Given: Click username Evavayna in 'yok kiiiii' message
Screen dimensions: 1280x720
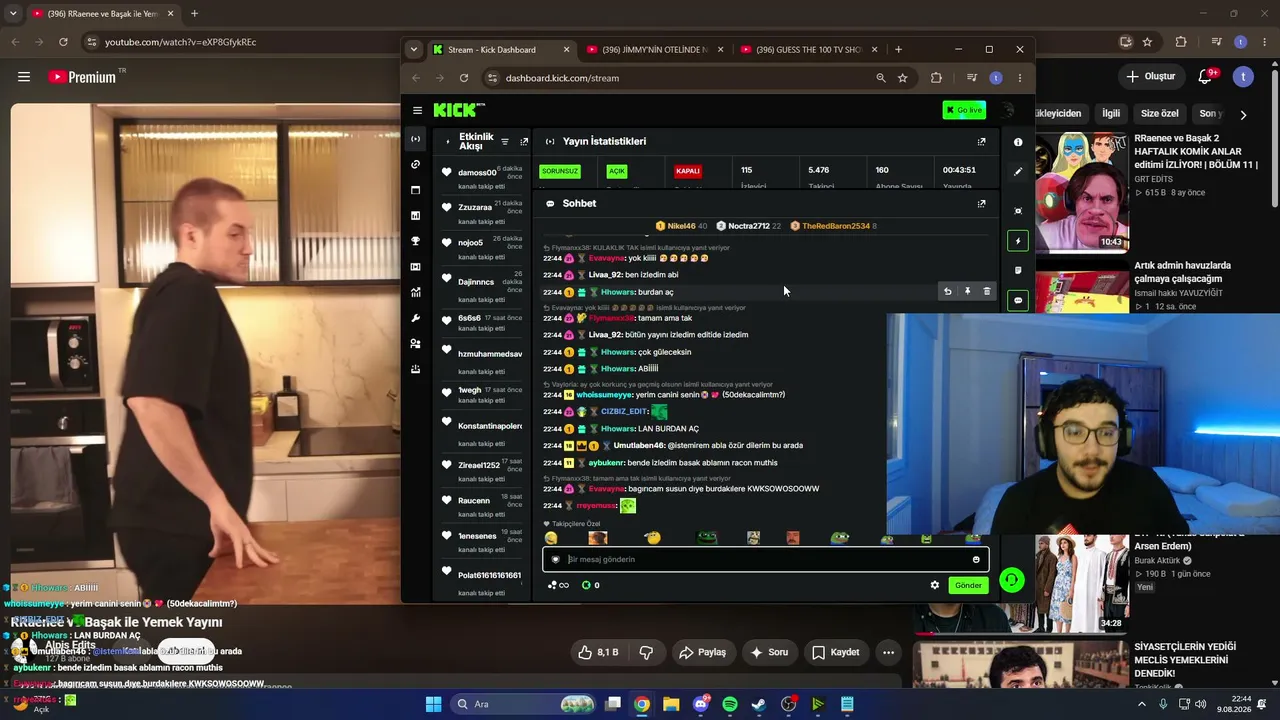Looking at the screenshot, I should (606, 258).
